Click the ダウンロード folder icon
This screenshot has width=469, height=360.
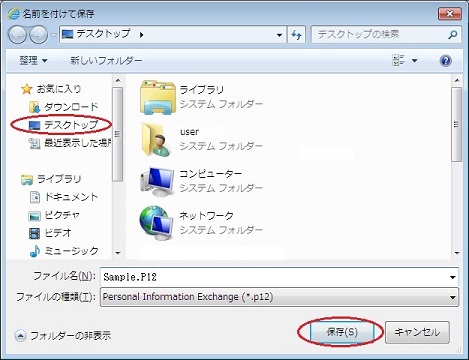pos(34,107)
